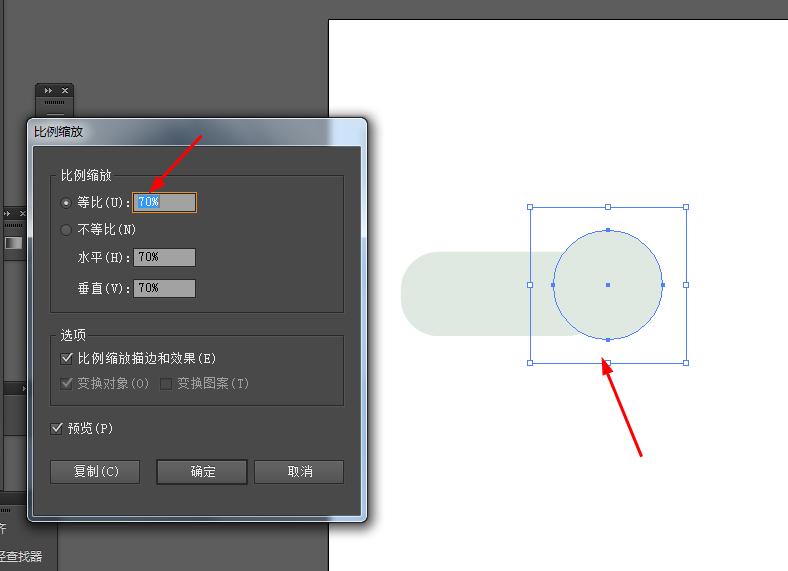
Task: Select the 等比(U) uniform scale radio button
Action: coord(66,203)
